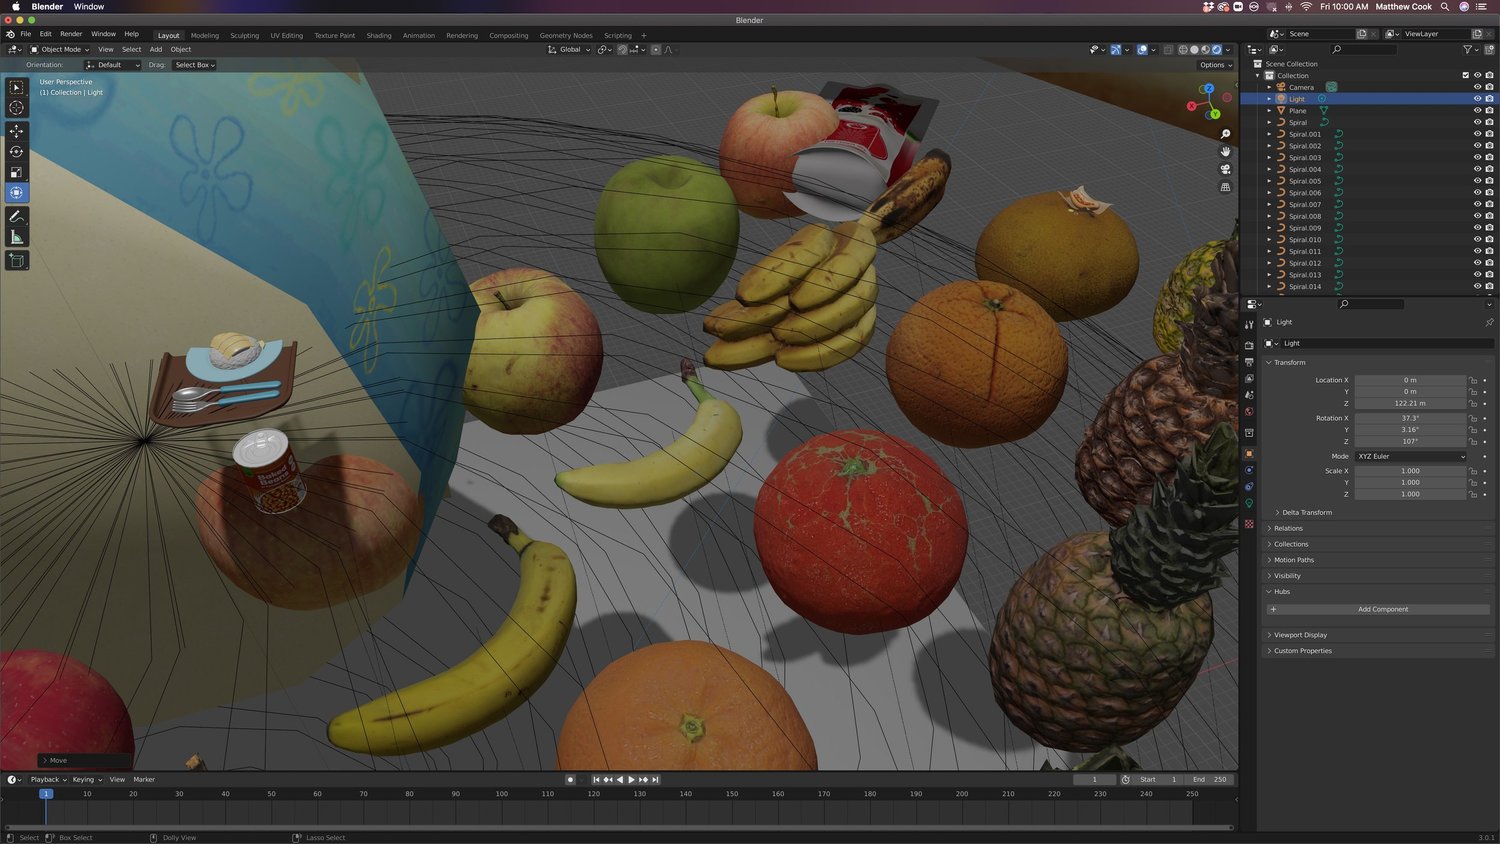The width and height of the screenshot is (1500, 844).
Task: Open the Default orientation dropdown
Action: [112, 65]
